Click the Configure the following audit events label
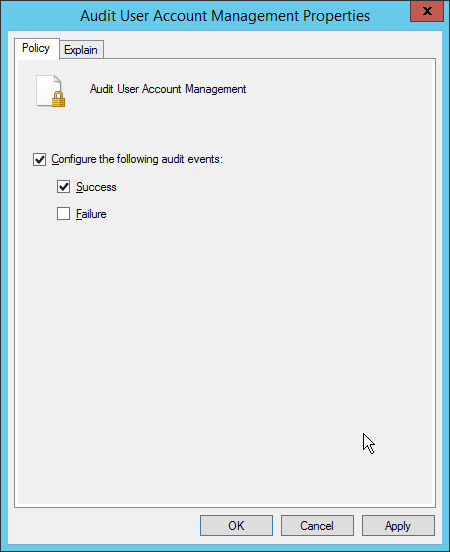The width and height of the screenshot is (450, 552). (137, 159)
